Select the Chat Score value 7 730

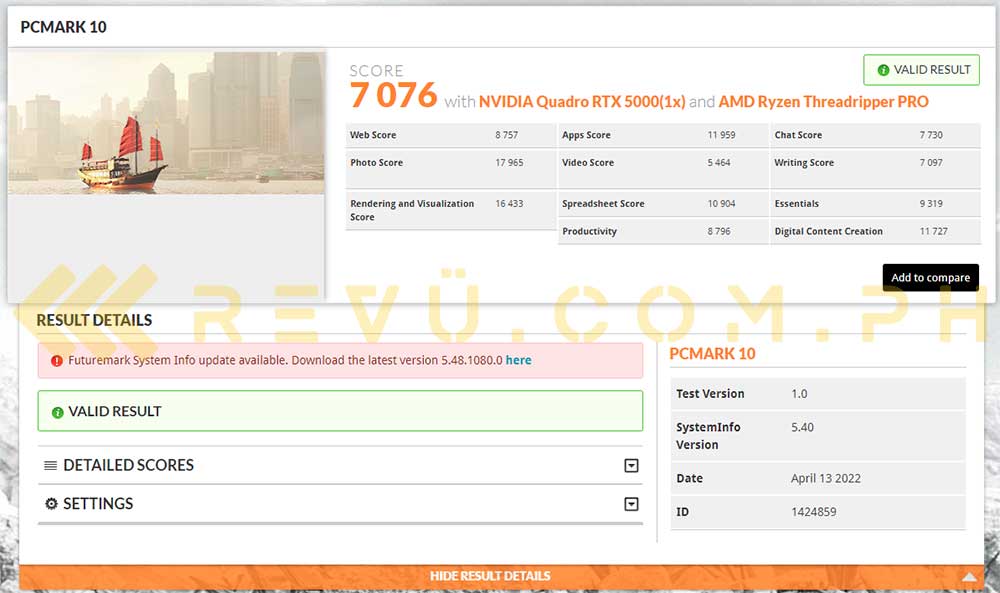(931, 135)
